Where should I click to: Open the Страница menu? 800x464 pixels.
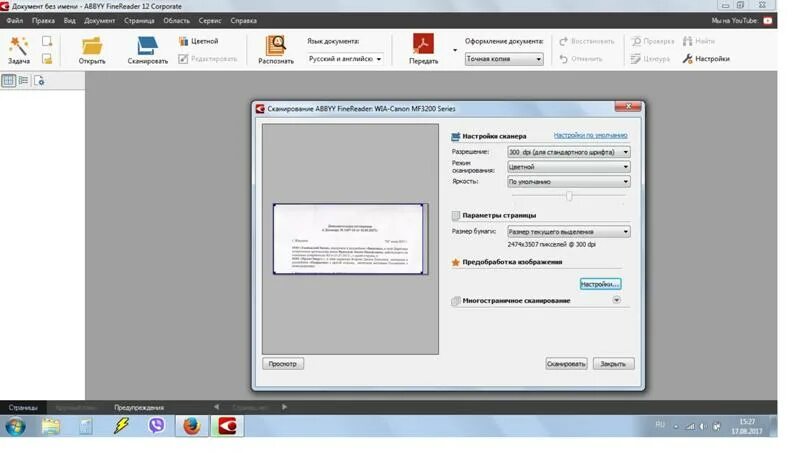pos(139,21)
